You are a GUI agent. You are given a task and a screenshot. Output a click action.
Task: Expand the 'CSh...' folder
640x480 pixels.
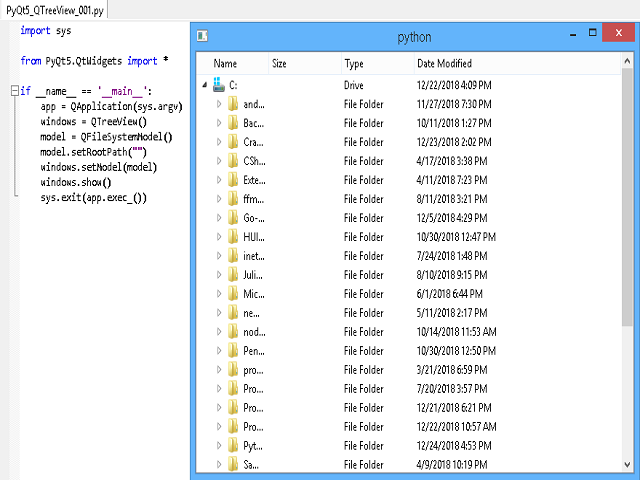tap(219, 161)
